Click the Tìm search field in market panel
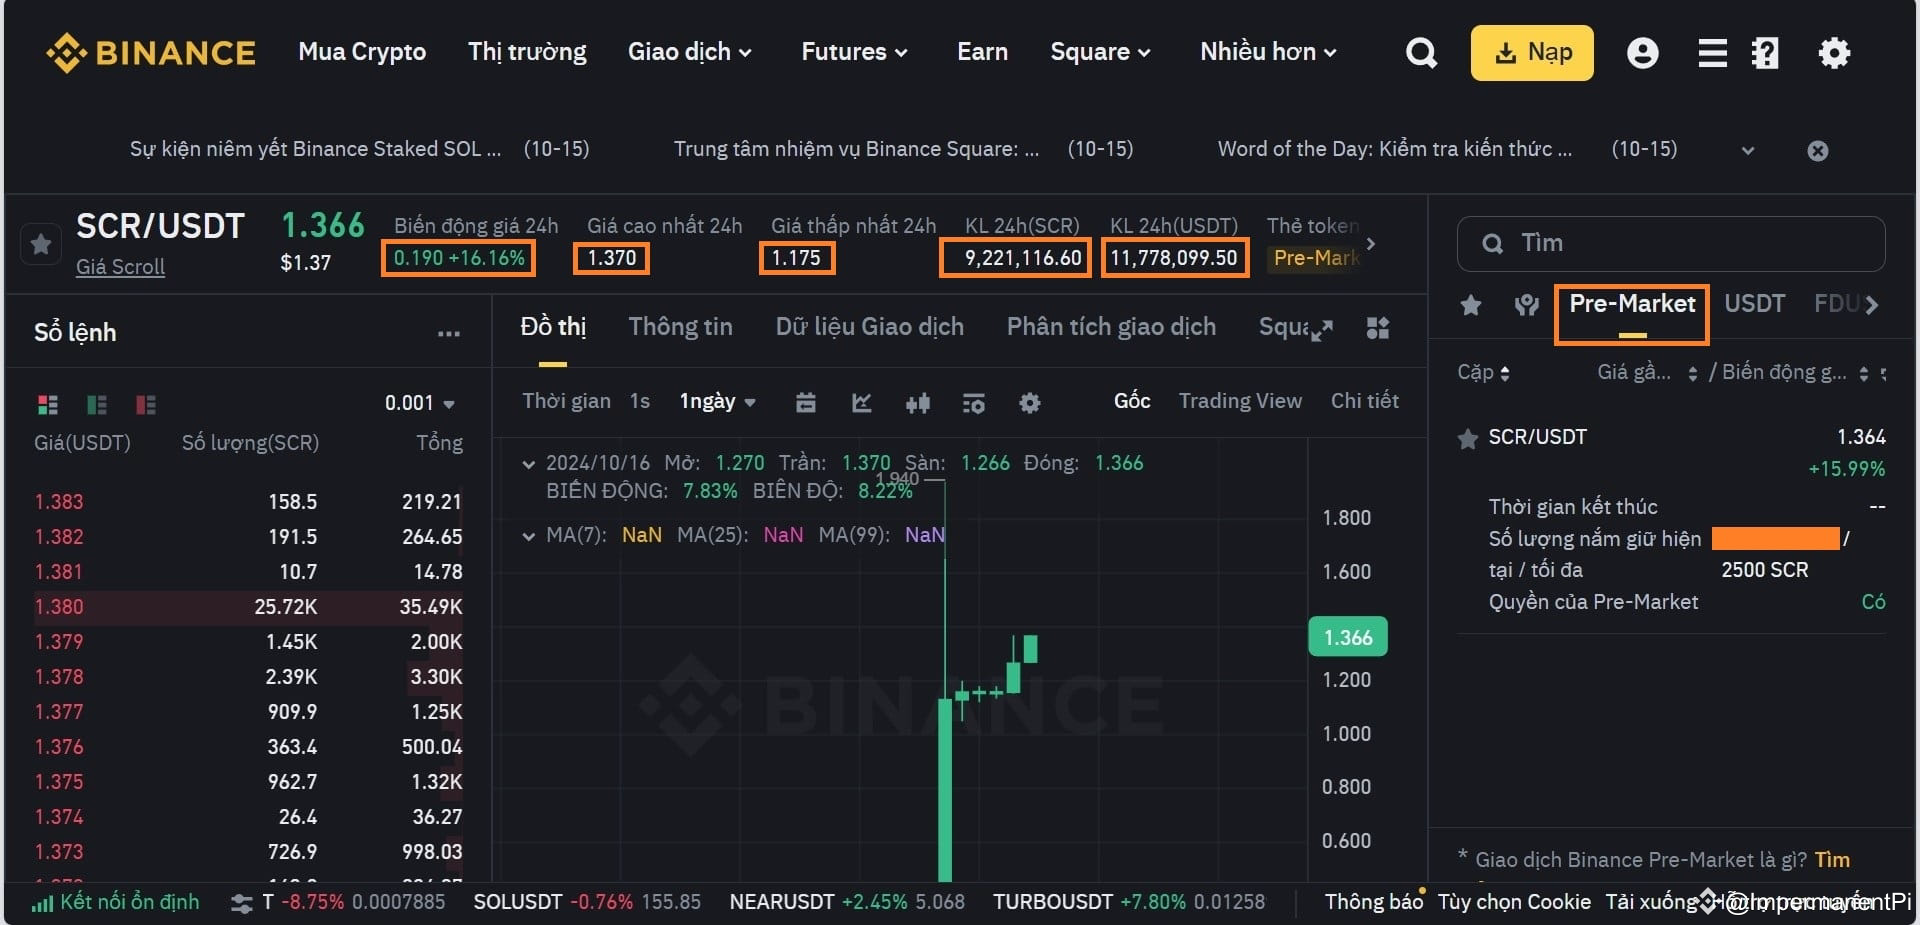Screen dimensions: 1920x925 (1670, 243)
